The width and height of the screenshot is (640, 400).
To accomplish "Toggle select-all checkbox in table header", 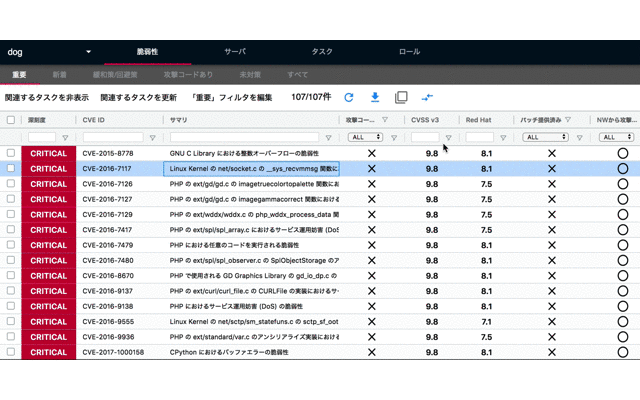I will pyautogui.click(x=11, y=120).
